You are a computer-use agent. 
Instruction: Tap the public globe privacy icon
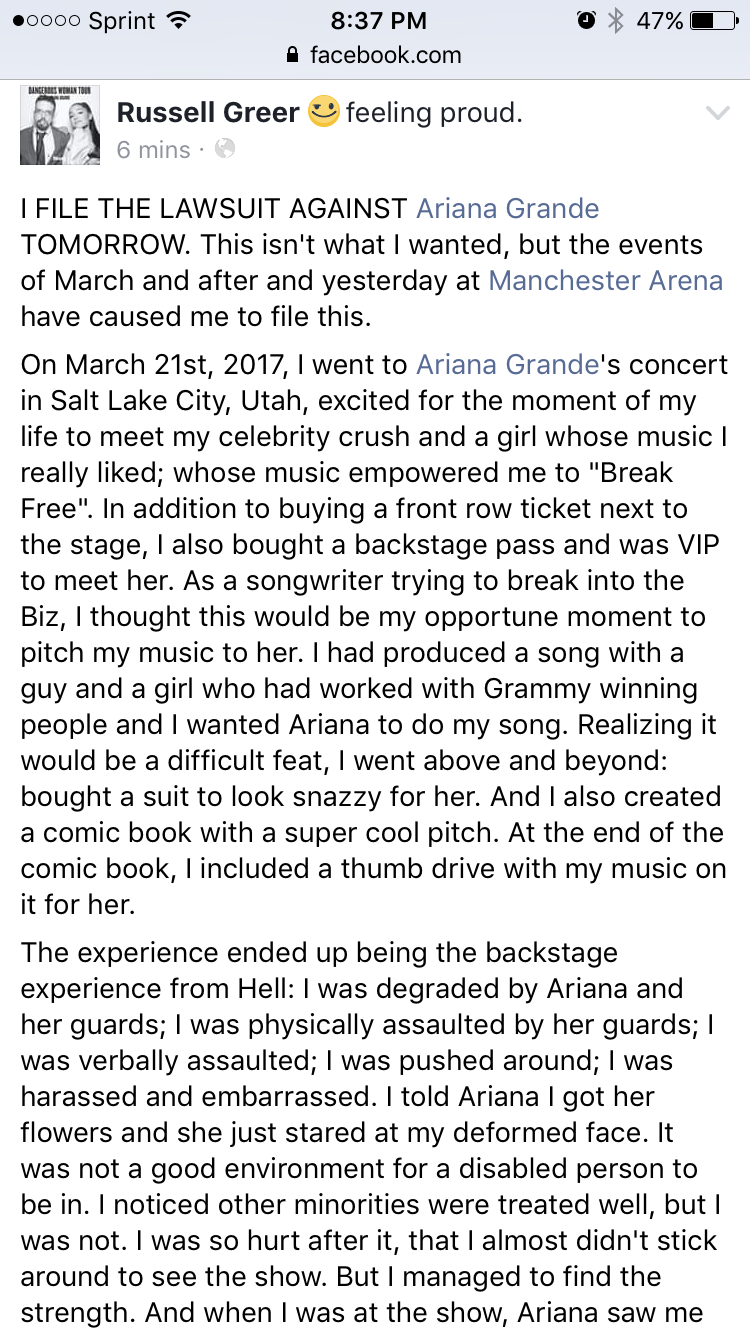coord(225,149)
